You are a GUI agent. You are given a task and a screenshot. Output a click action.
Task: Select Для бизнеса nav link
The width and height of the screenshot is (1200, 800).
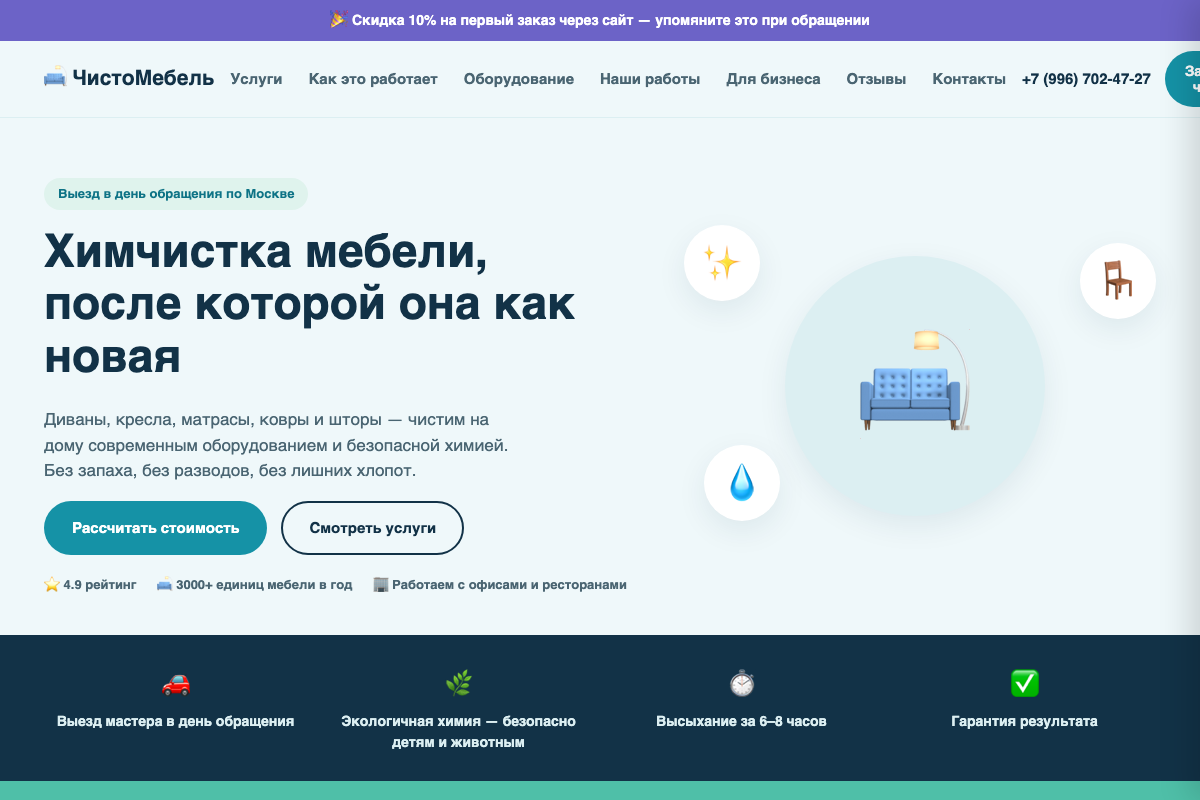tap(773, 79)
